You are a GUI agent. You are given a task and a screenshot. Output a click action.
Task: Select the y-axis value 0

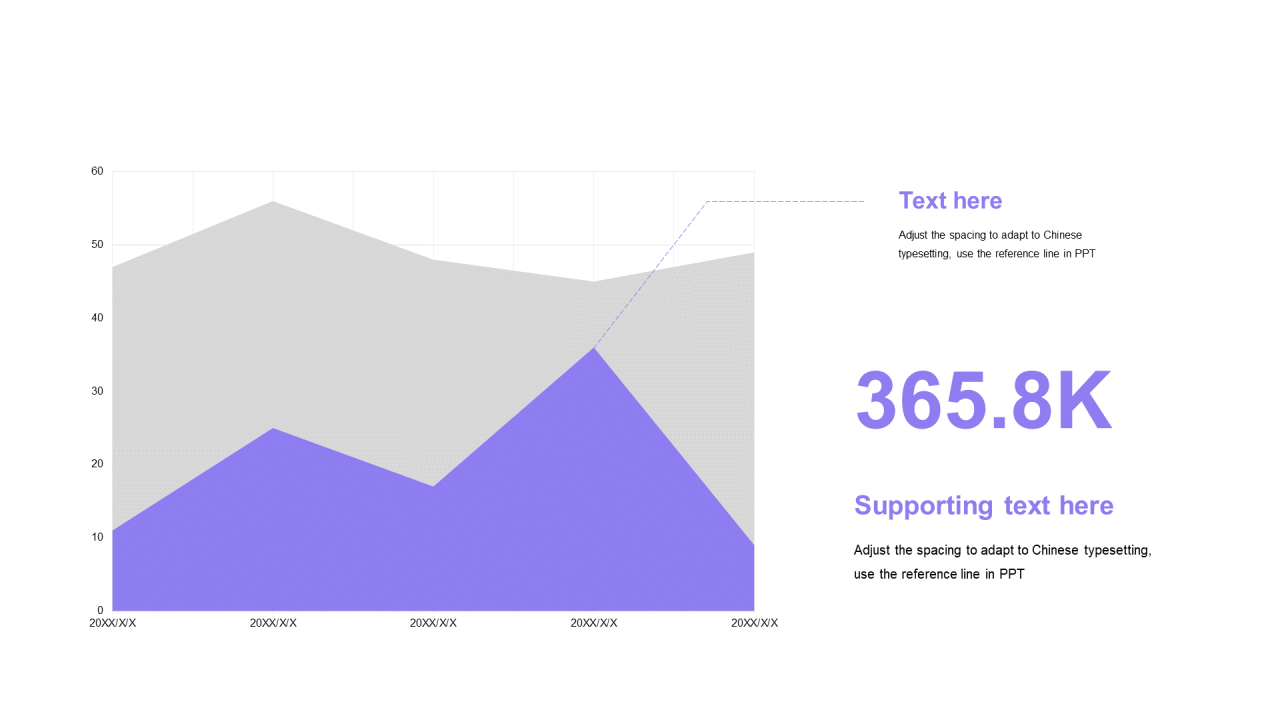click(100, 610)
